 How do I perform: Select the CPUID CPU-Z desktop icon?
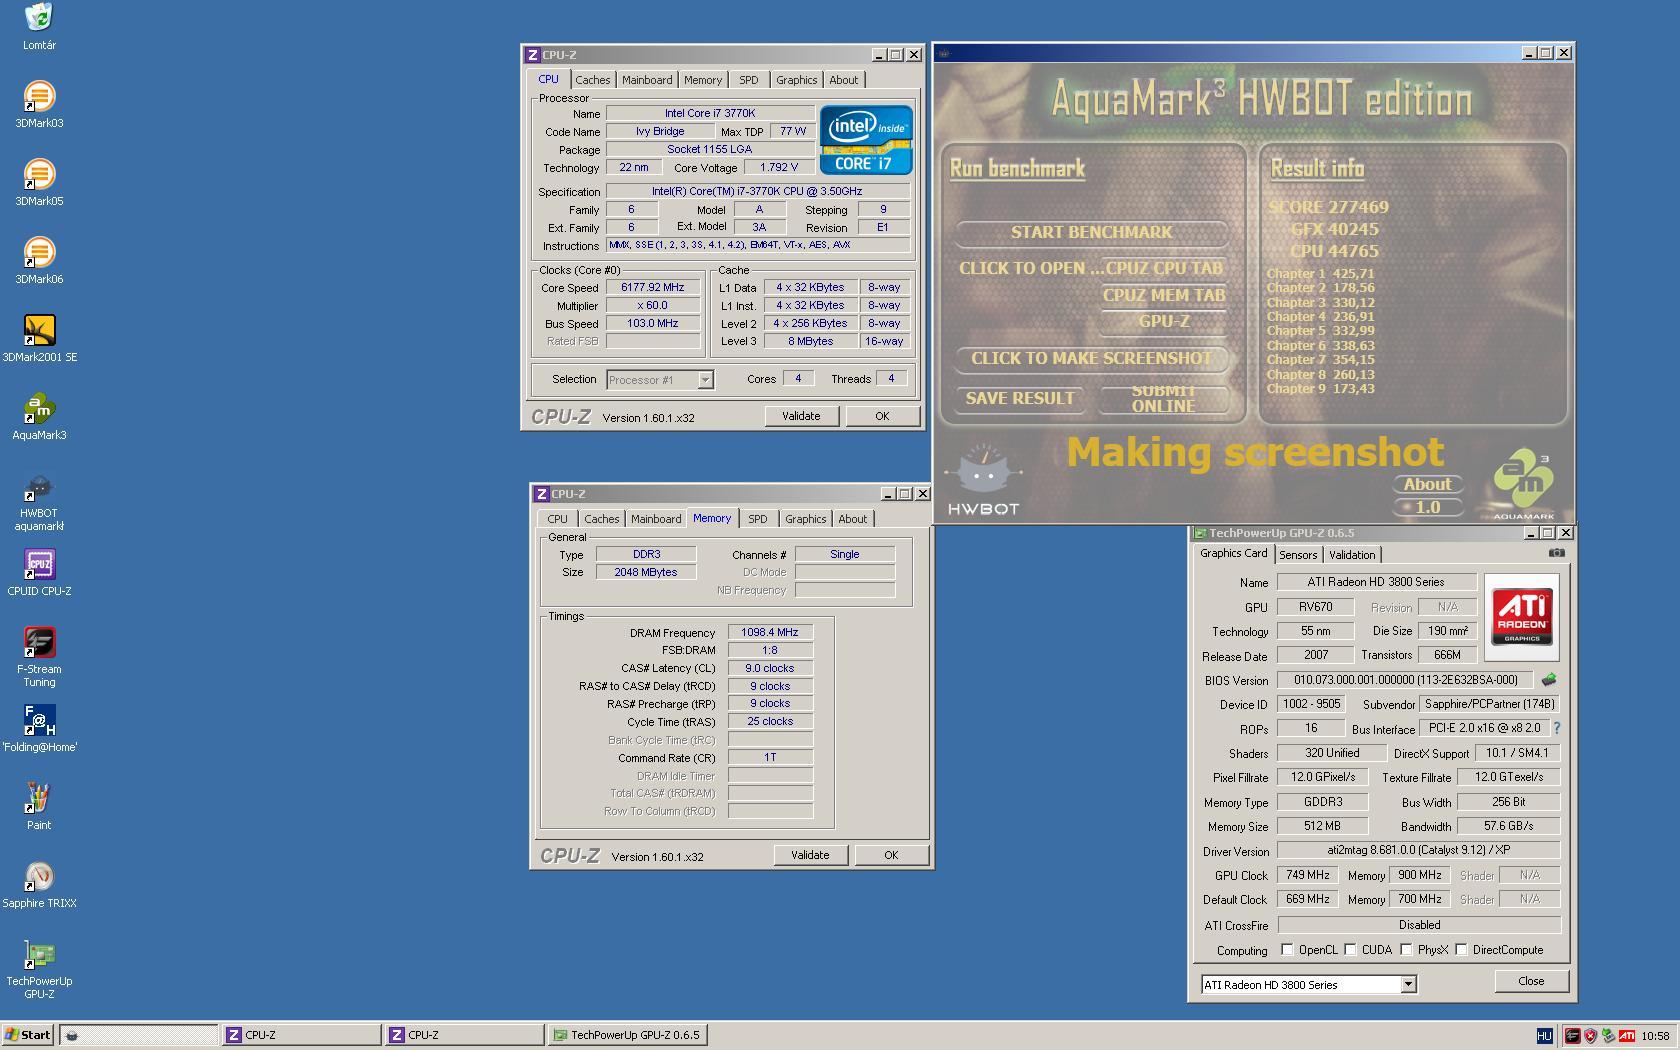coord(39,573)
